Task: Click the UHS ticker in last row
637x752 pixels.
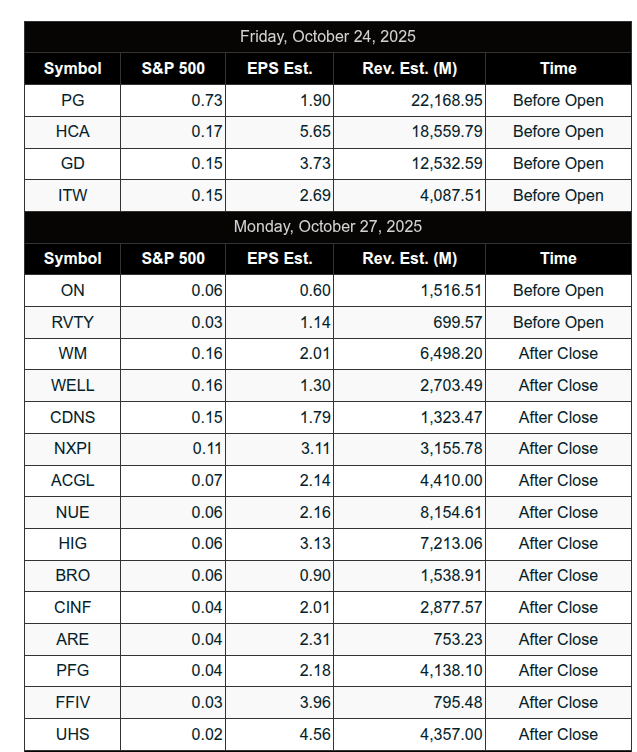Action: click(73, 734)
